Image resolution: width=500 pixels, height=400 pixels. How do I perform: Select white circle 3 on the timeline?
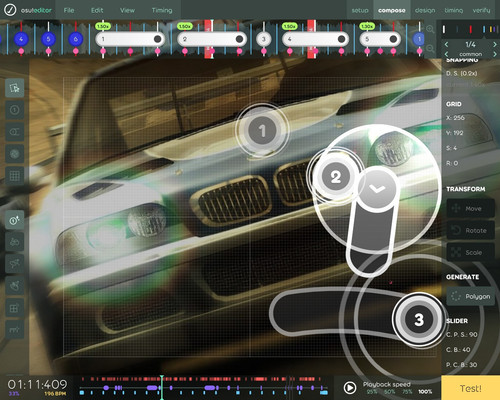(264, 39)
